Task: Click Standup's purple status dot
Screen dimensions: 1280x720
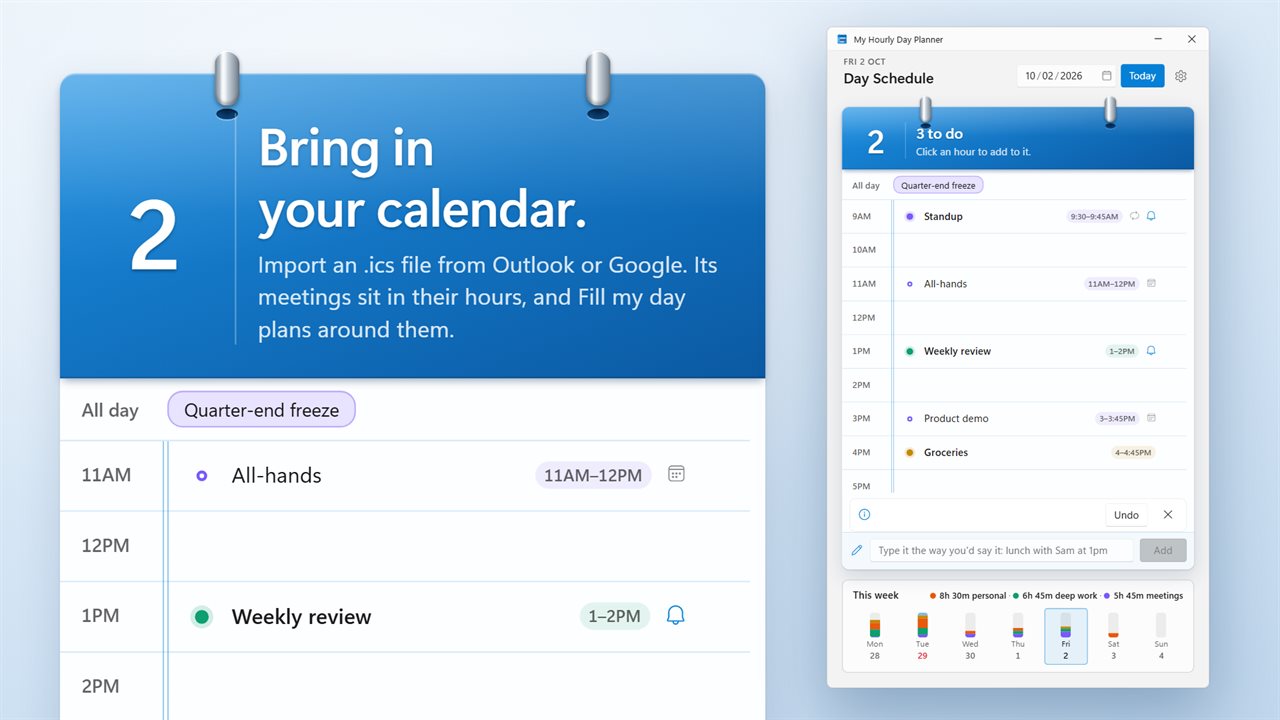Action: [x=909, y=216]
